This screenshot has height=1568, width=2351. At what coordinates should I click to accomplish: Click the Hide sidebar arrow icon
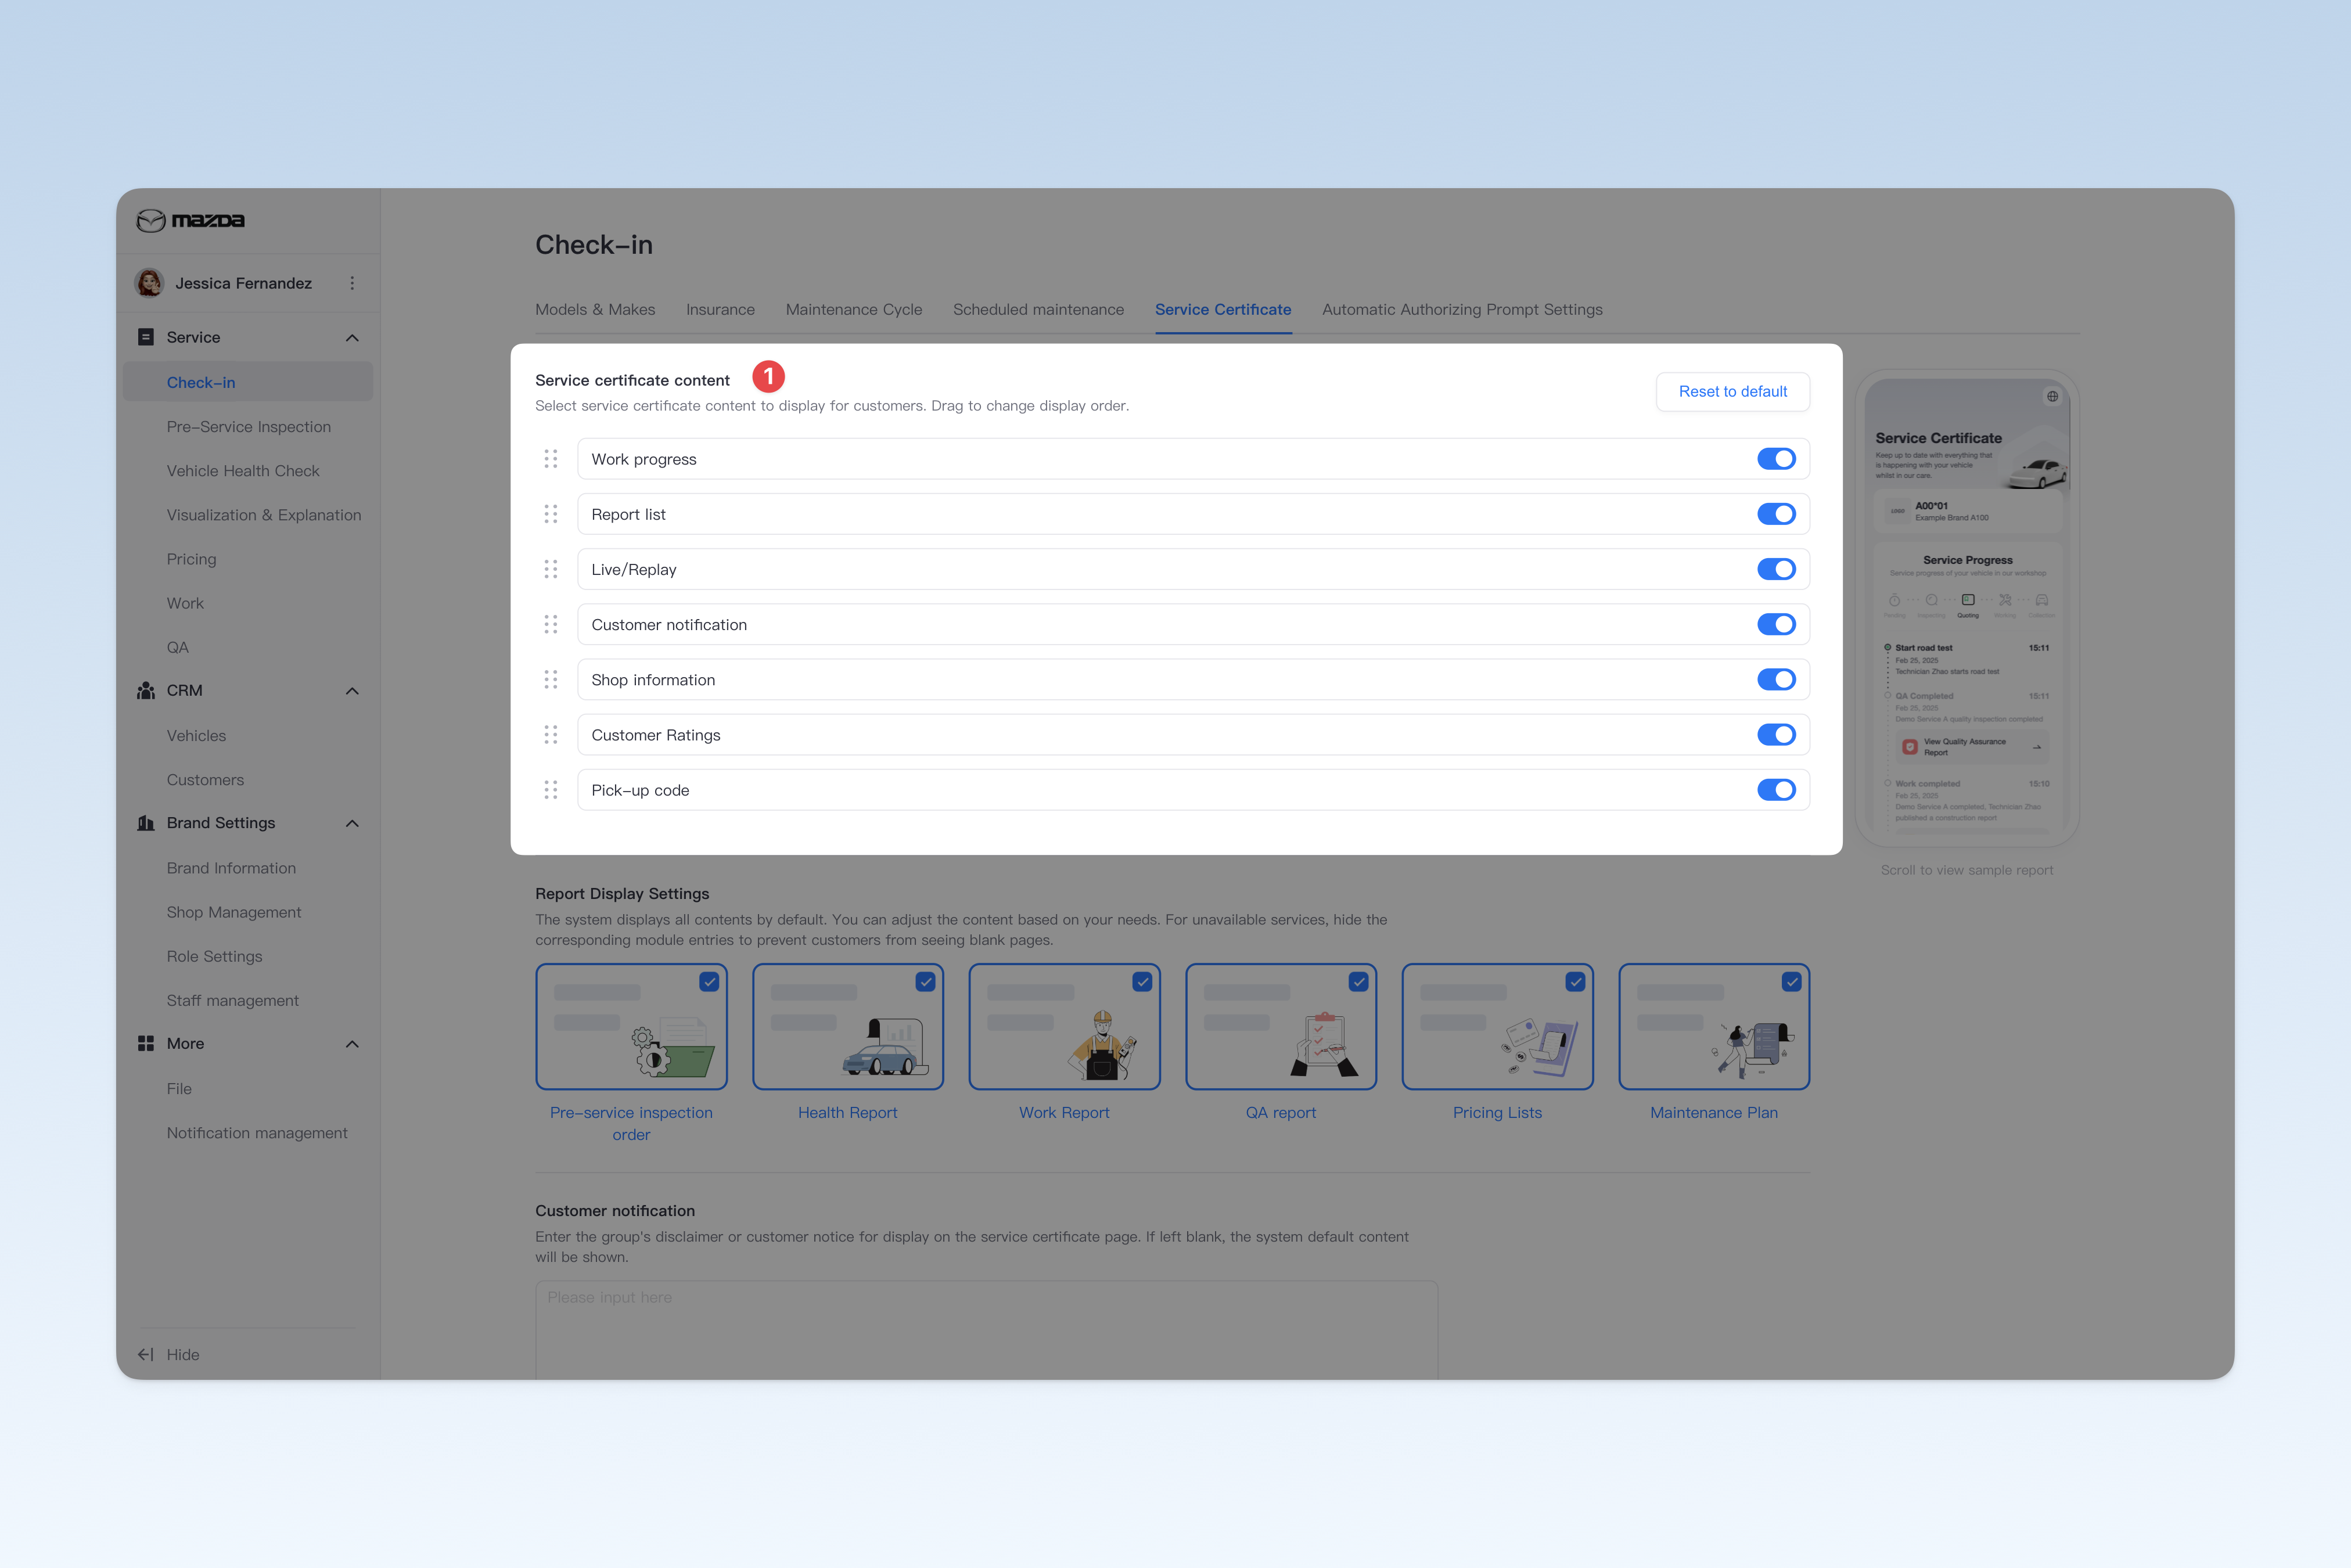click(146, 1354)
